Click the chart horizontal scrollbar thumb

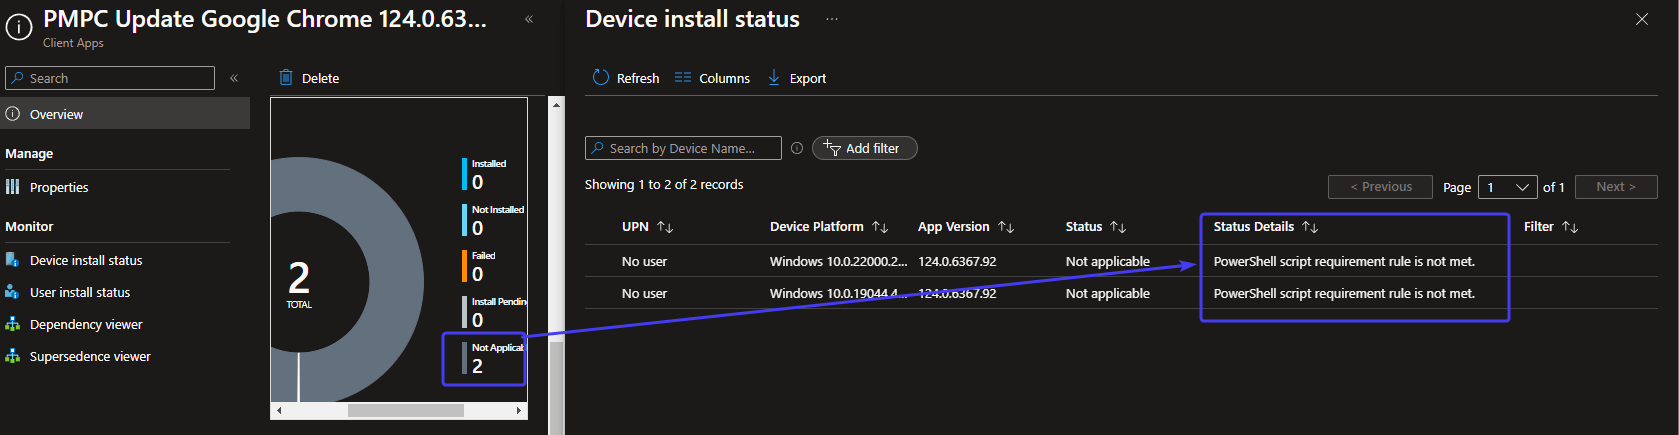point(406,410)
